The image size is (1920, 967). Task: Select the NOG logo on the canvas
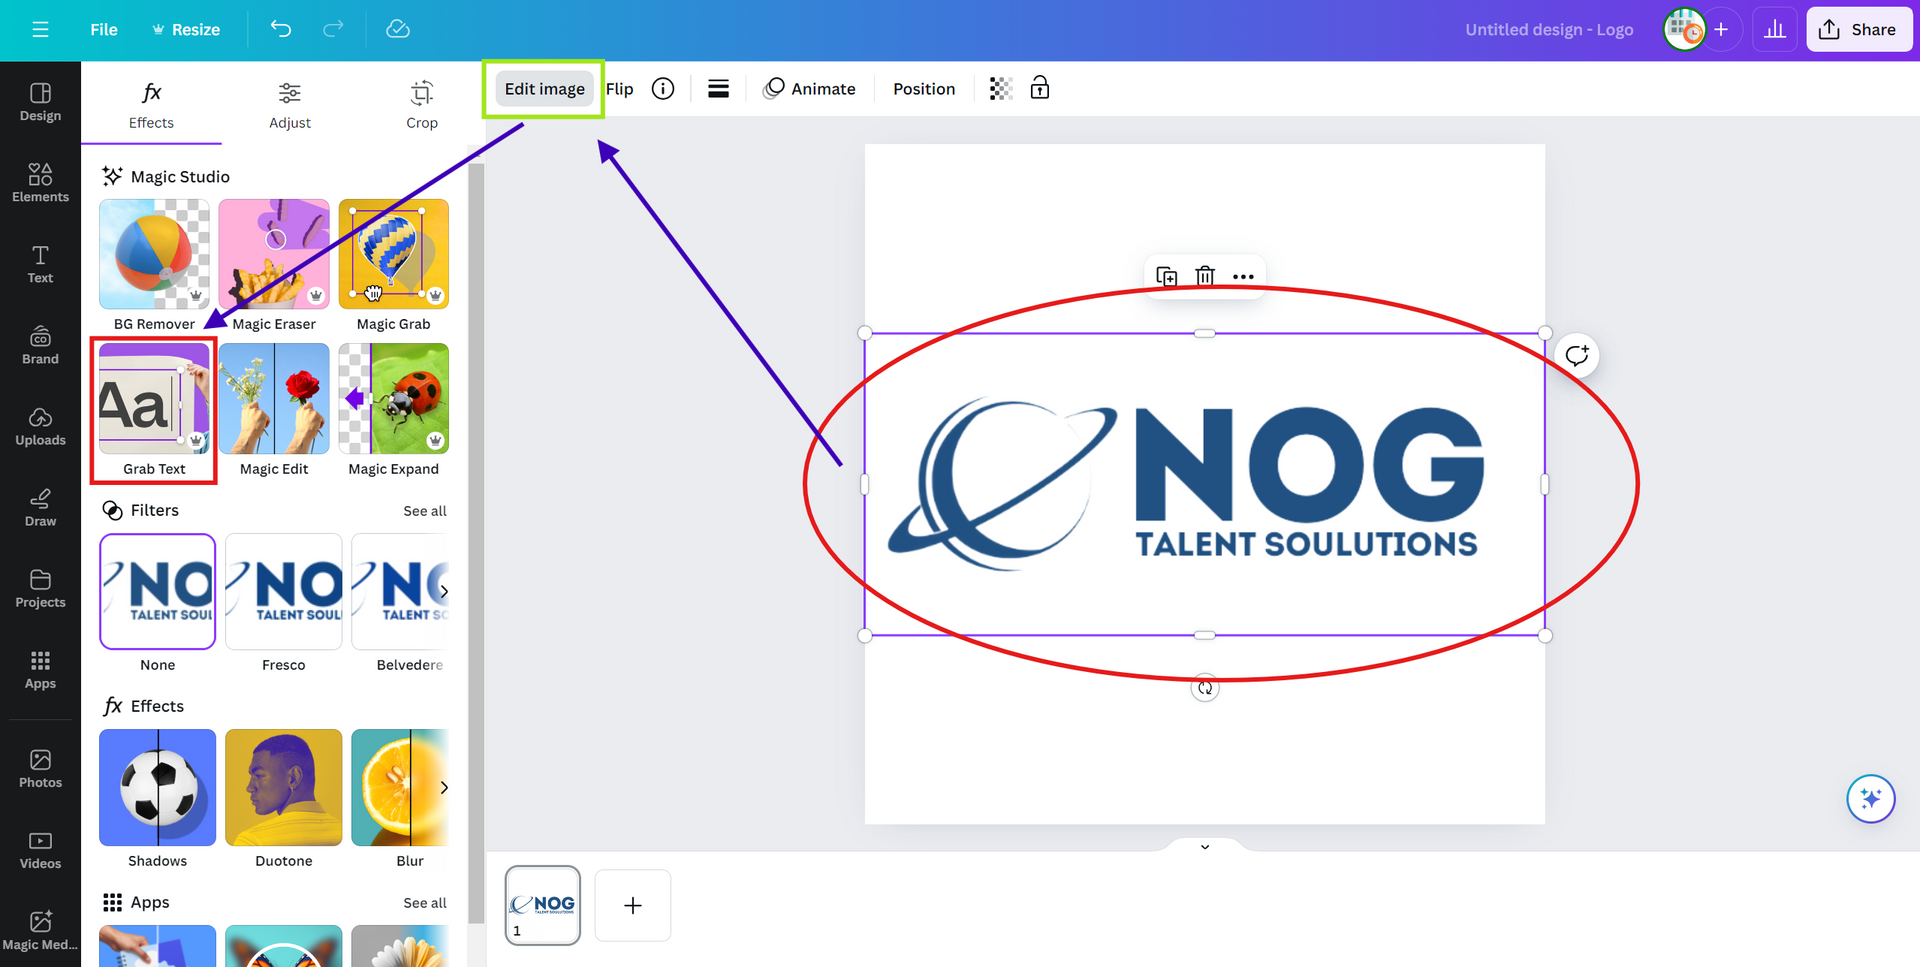[1205, 484]
